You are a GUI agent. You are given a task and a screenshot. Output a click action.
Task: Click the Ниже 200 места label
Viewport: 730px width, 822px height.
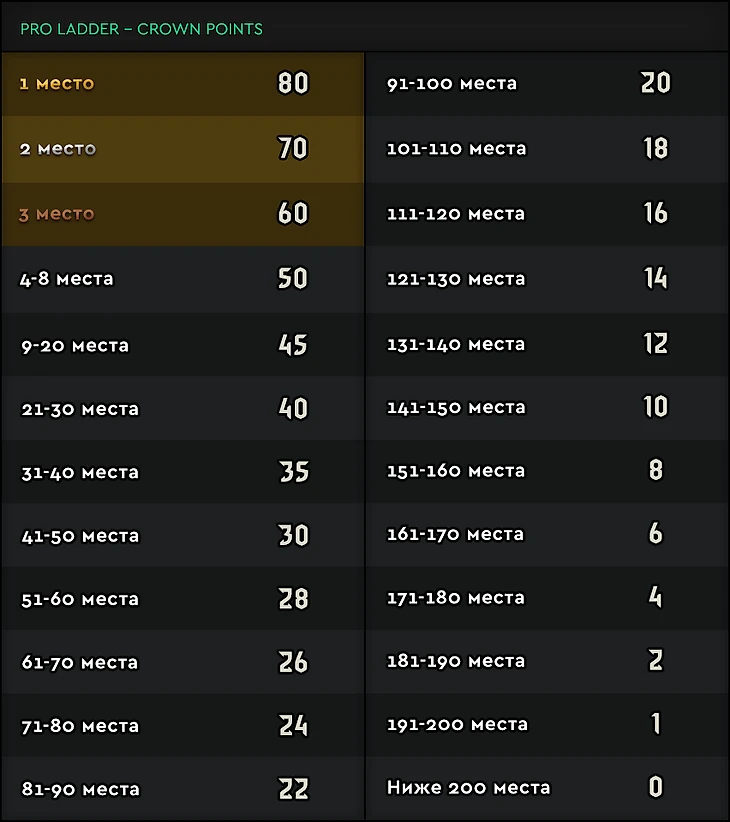[468, 787]
